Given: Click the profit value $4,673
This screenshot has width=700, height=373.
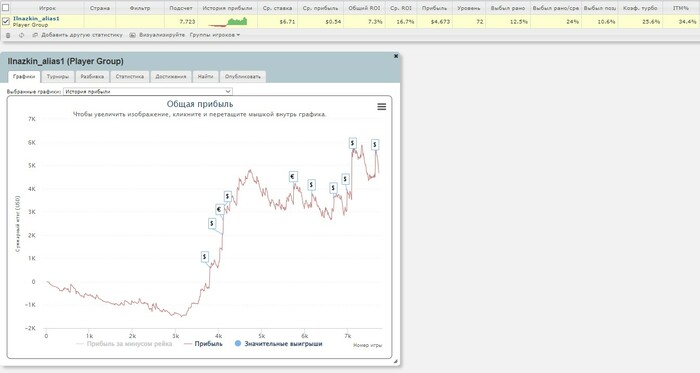Looking at the screenshot, I should pos(441,21).
